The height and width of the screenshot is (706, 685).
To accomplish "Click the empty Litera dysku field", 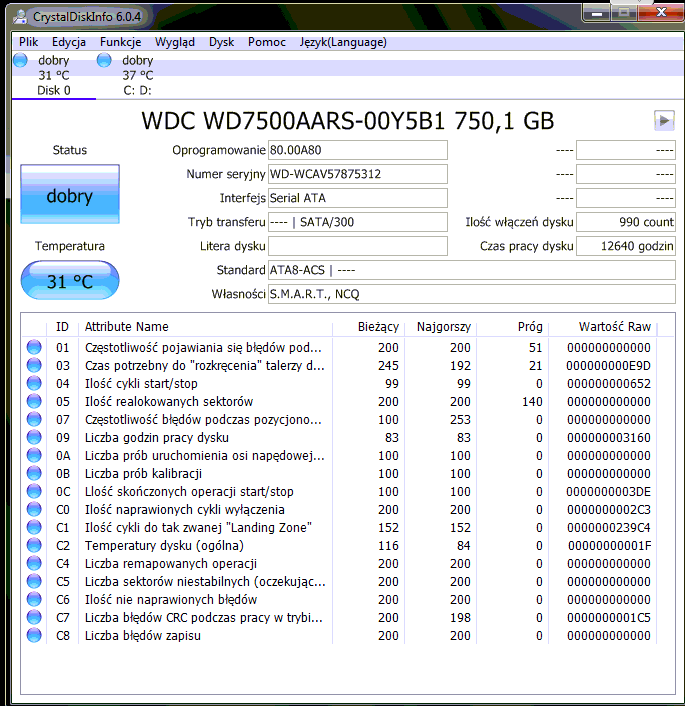I will [358, 246].
